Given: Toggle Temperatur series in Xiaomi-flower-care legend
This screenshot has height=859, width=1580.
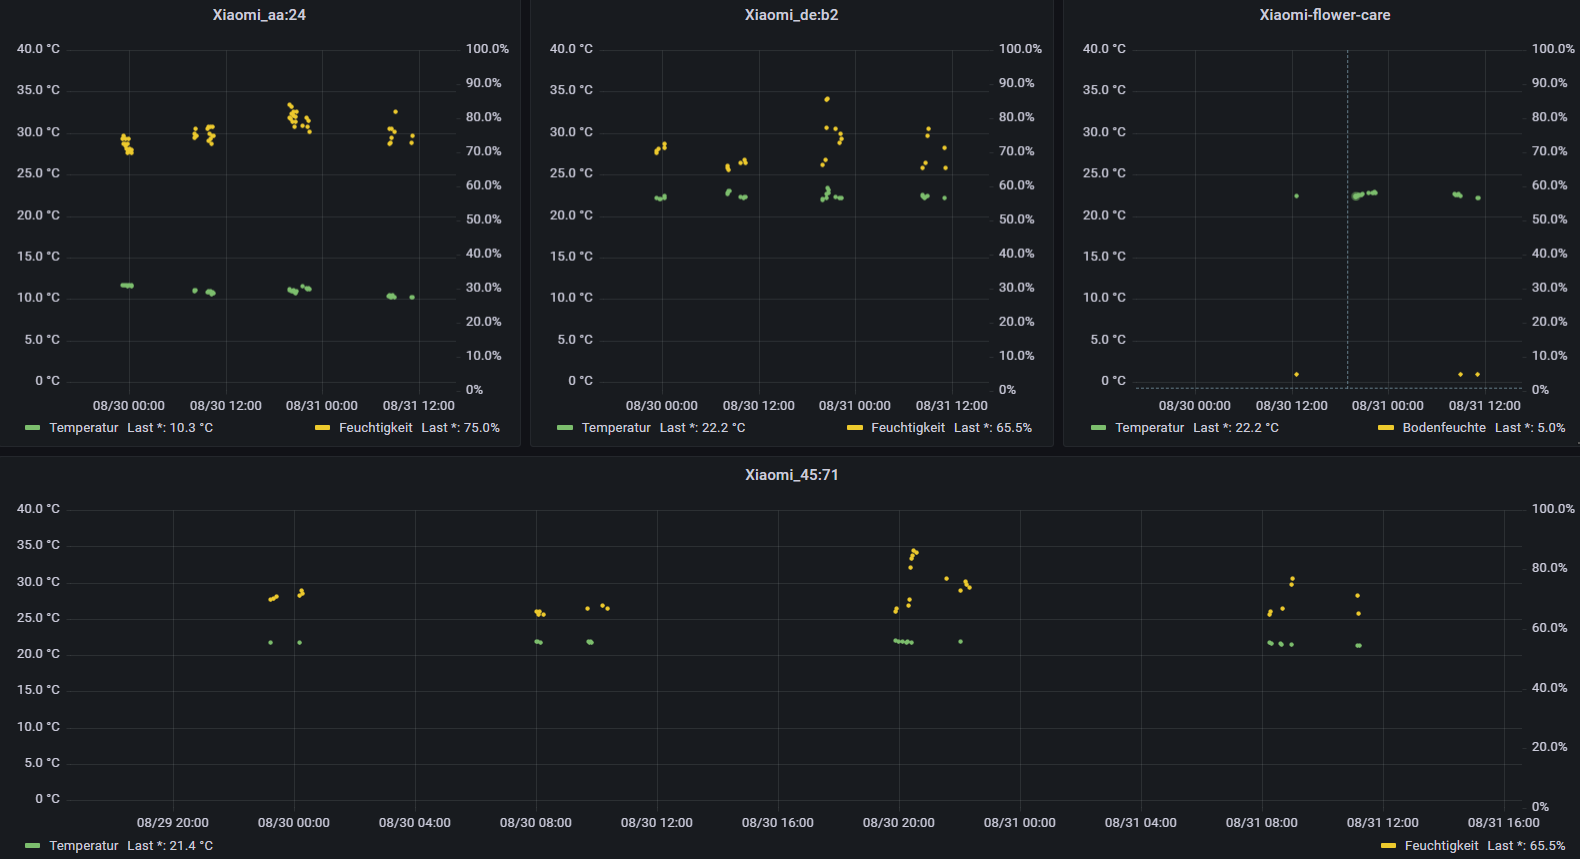Looking at the screenshot, I should click(1149, 428).
